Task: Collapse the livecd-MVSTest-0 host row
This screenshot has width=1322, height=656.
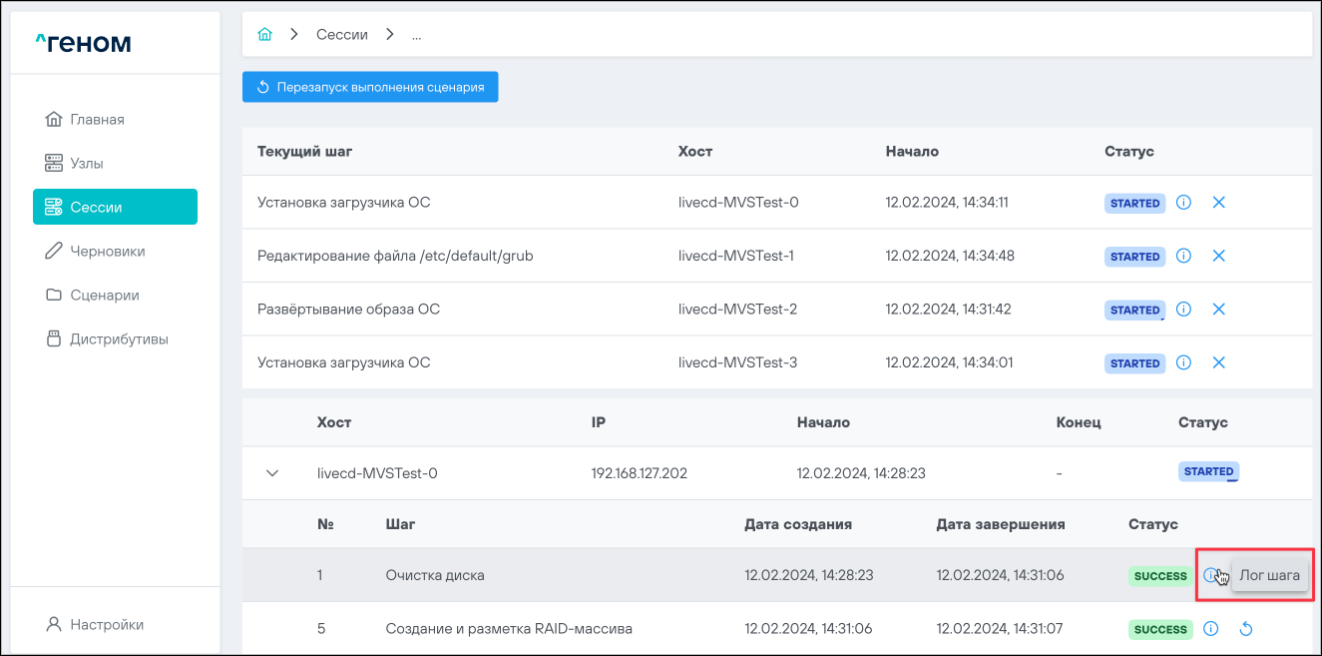Action: click(272, 473)
